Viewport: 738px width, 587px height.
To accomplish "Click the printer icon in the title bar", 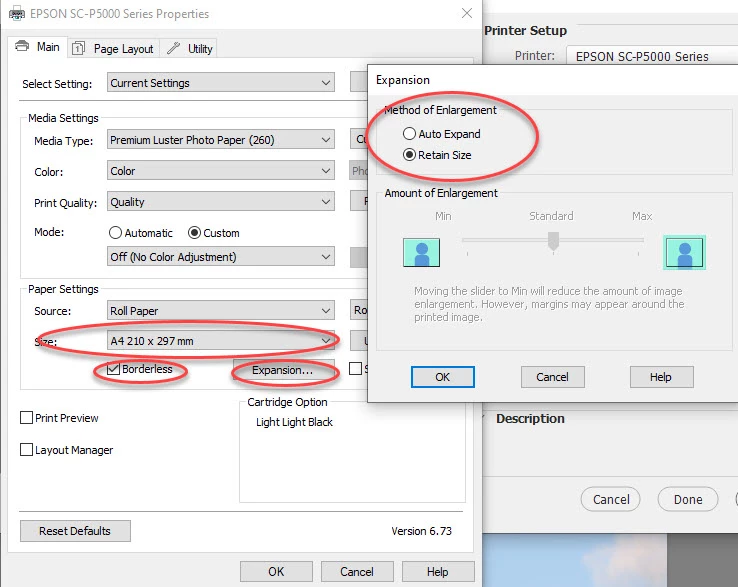I will [16, 14].
